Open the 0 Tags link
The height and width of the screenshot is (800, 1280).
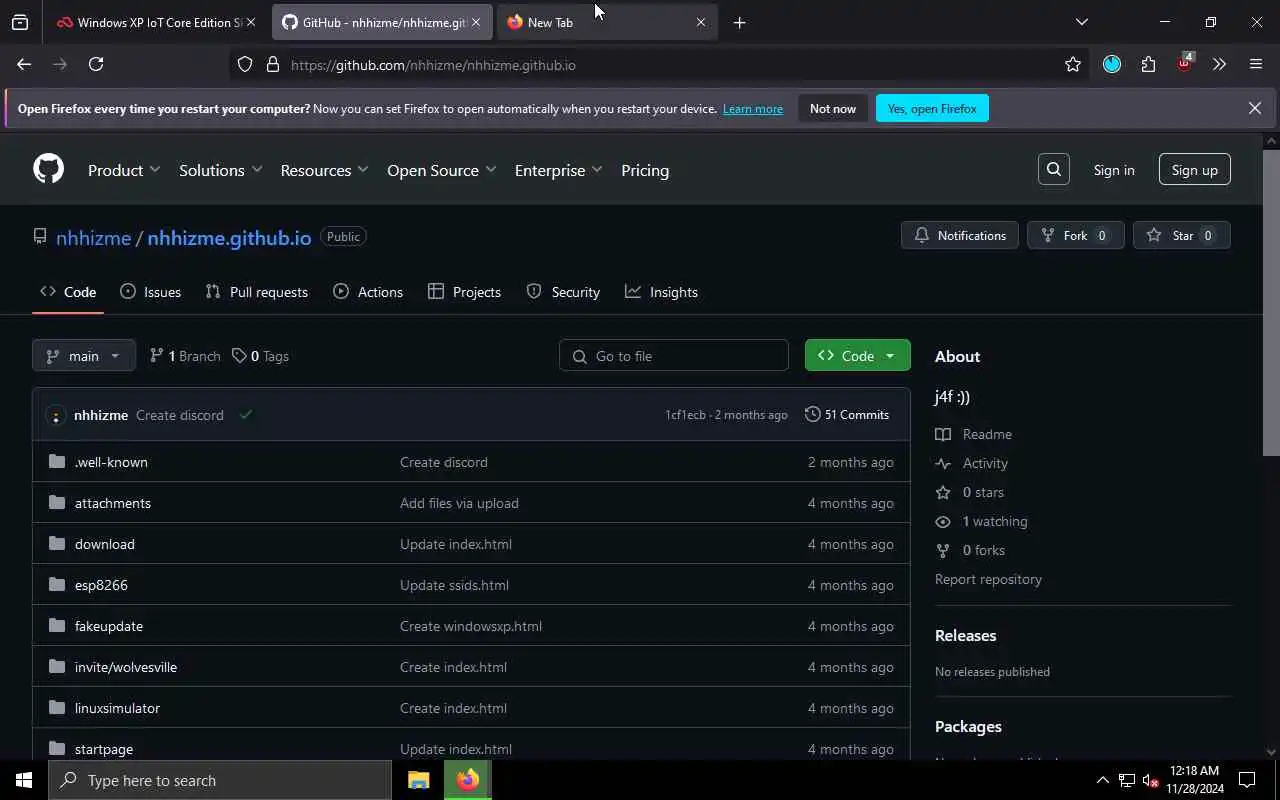pyautogui.click(x=260, y=356)
